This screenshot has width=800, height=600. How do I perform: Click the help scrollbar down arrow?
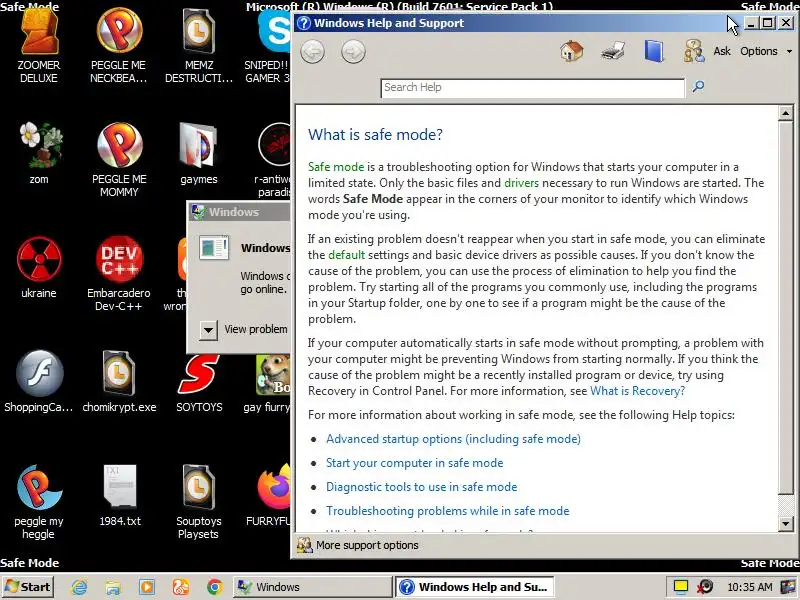785,523
